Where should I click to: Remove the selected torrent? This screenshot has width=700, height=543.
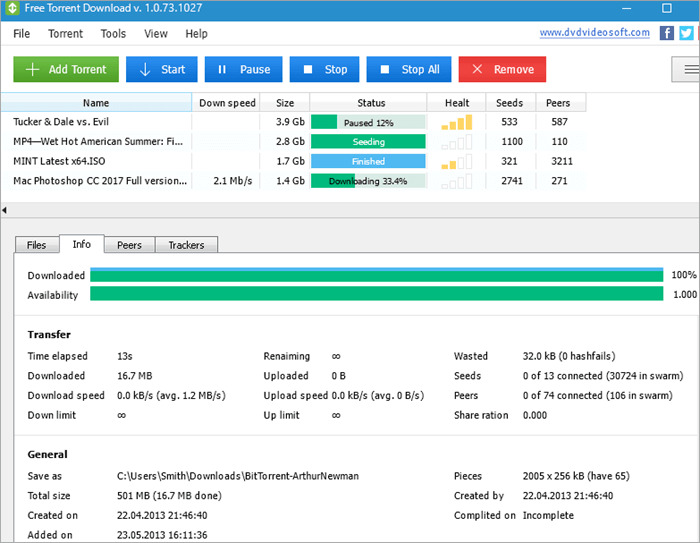[x=502, y=69]
